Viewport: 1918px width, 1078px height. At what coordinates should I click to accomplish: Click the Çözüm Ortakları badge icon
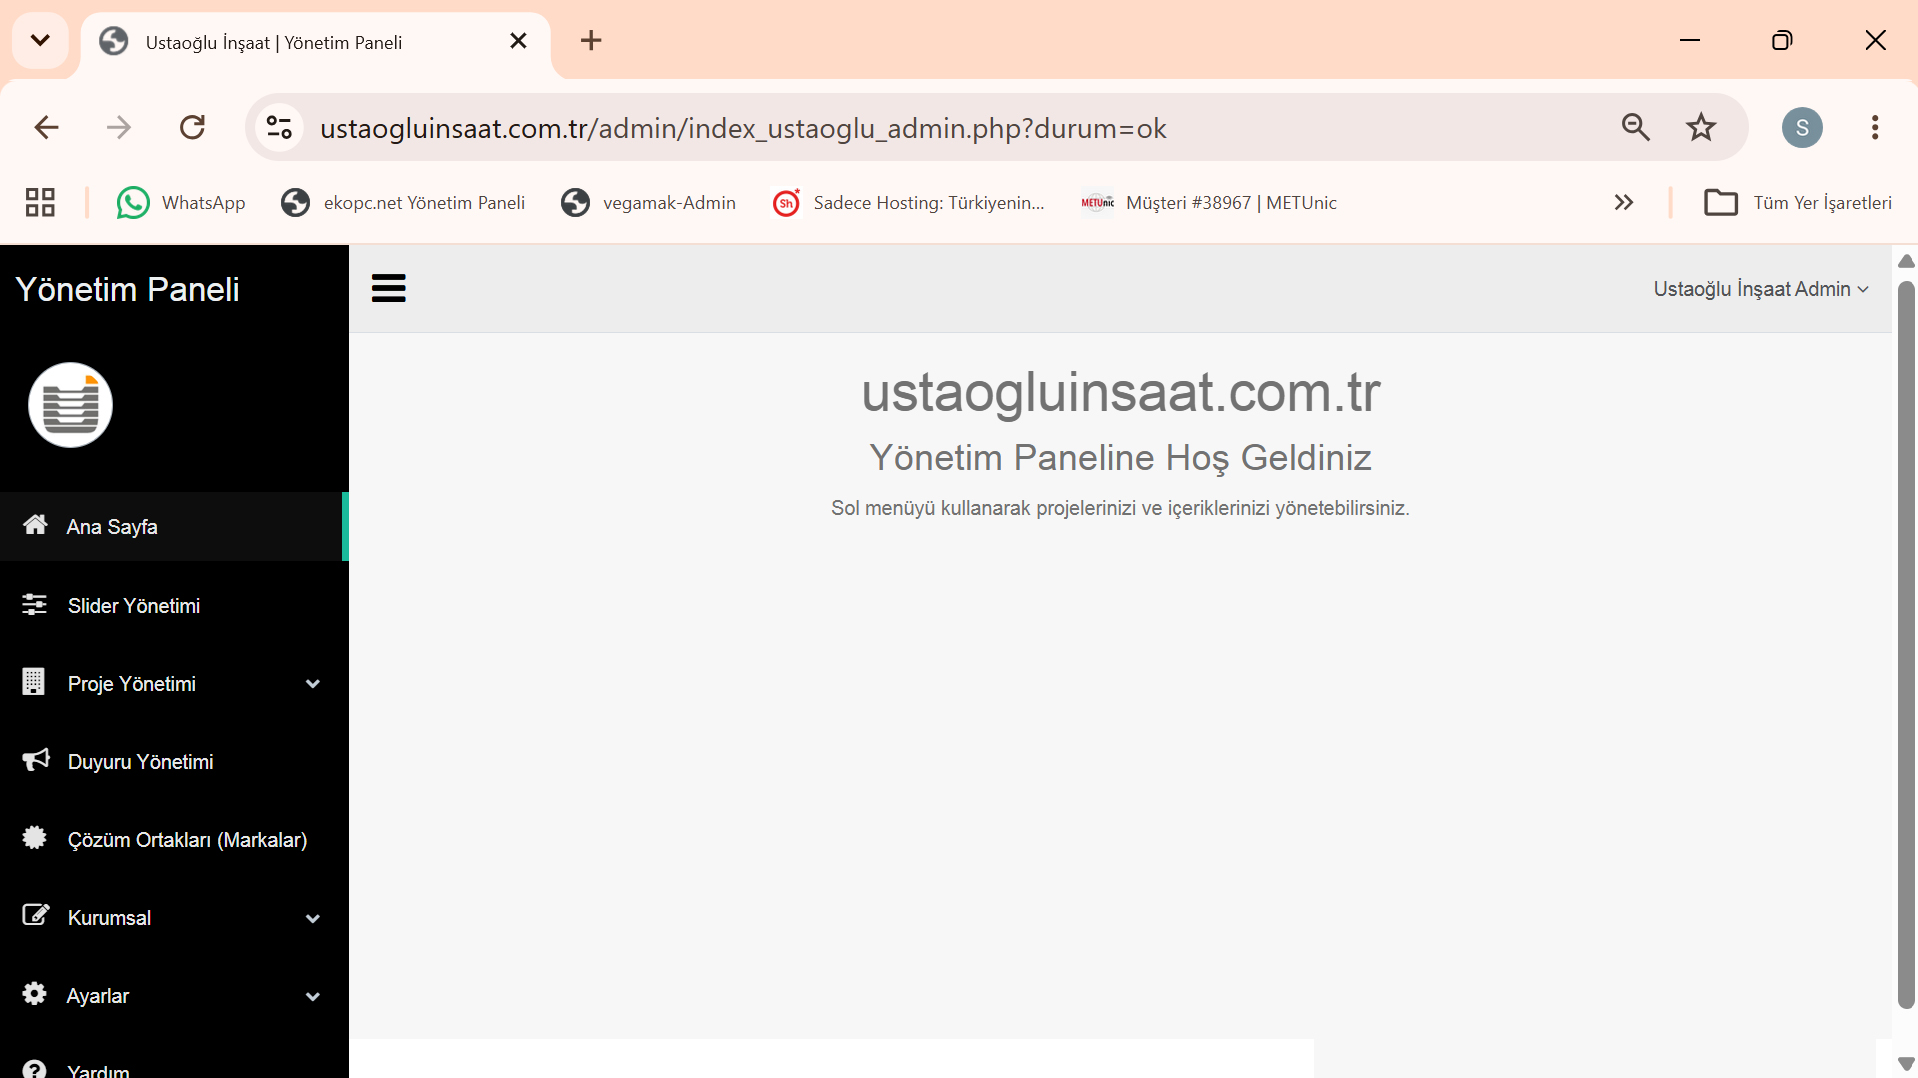click(35, 838)
